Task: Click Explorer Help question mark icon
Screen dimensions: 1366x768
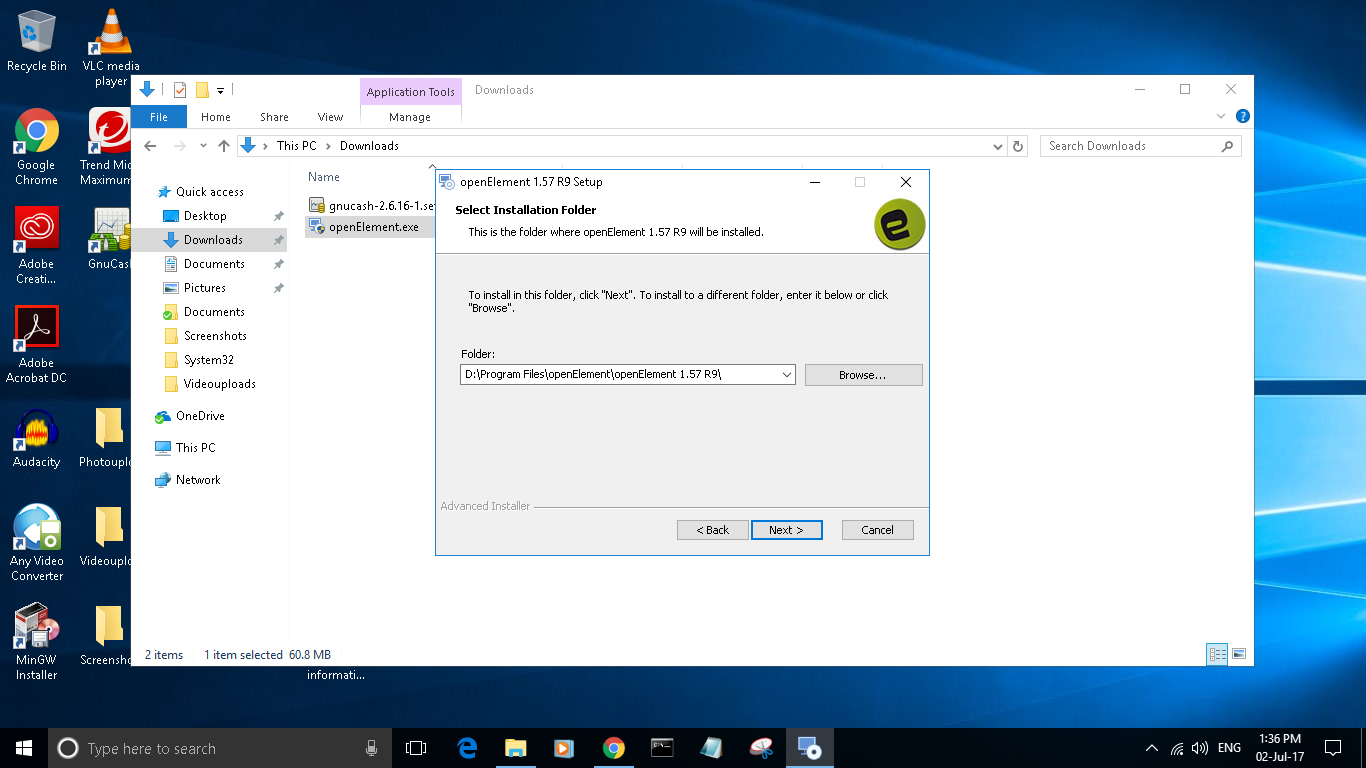Action: coord(1242,117)
